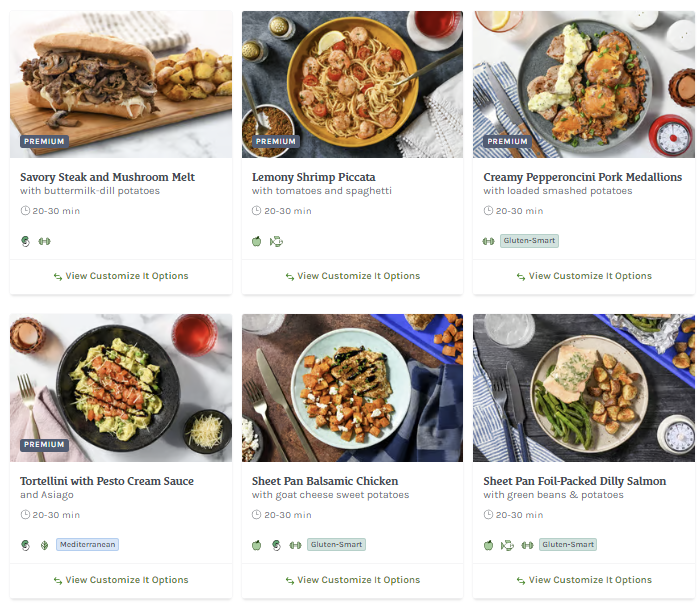Expand Customize It Options for Steak Melt
This screenshot has height=604, width=698.
[121, 276]
